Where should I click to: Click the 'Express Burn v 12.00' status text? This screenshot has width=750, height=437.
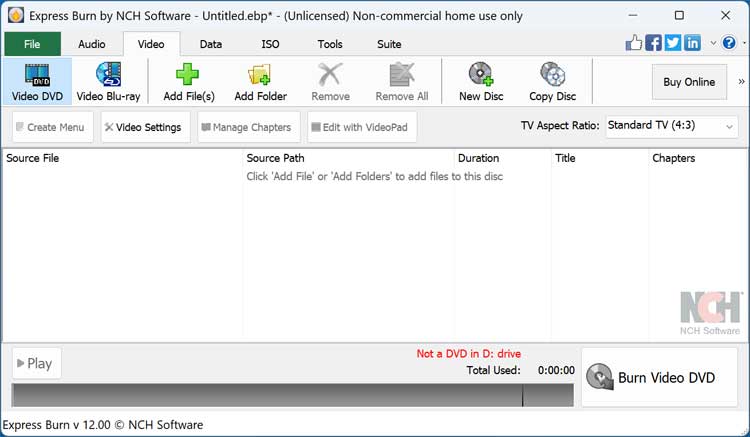103,425
